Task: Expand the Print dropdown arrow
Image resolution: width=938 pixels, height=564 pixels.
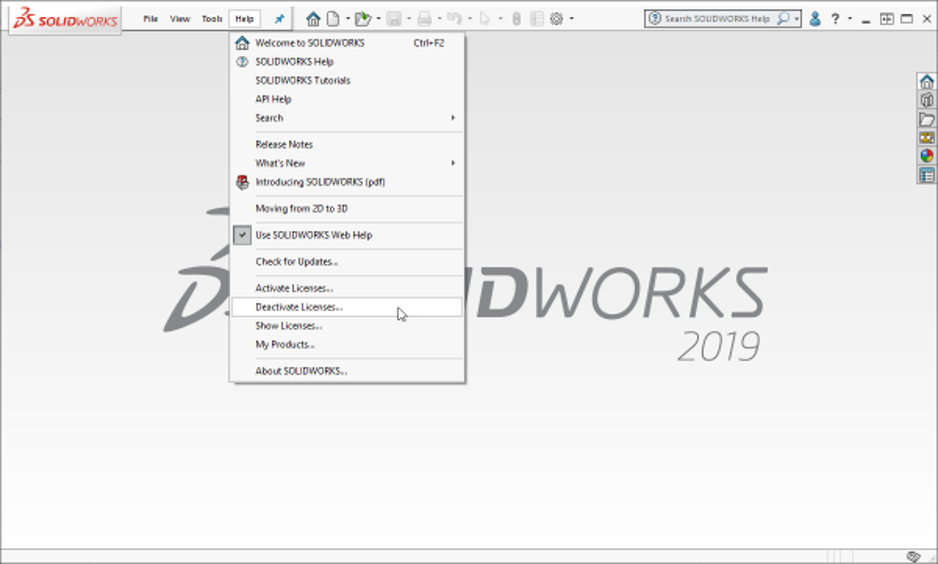Action: click(439, 19)
